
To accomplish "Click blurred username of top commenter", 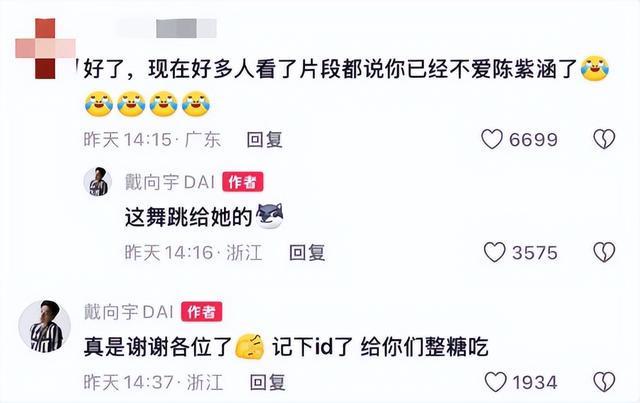I will click(167, 28).
